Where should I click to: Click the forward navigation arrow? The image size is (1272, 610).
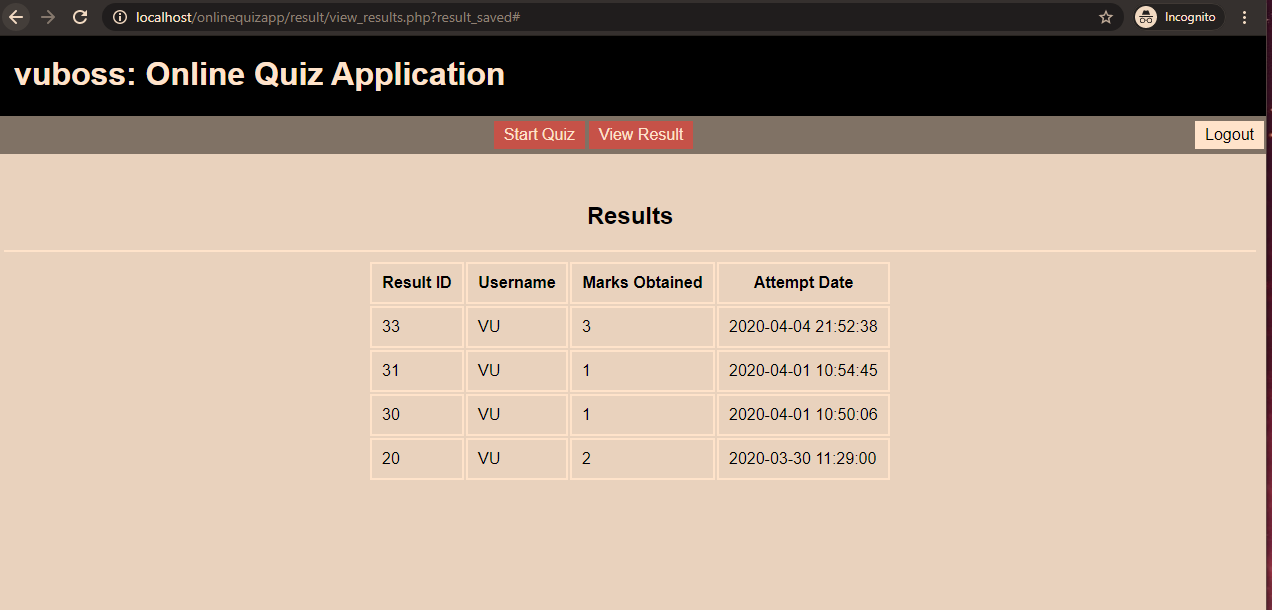point(48,16)
